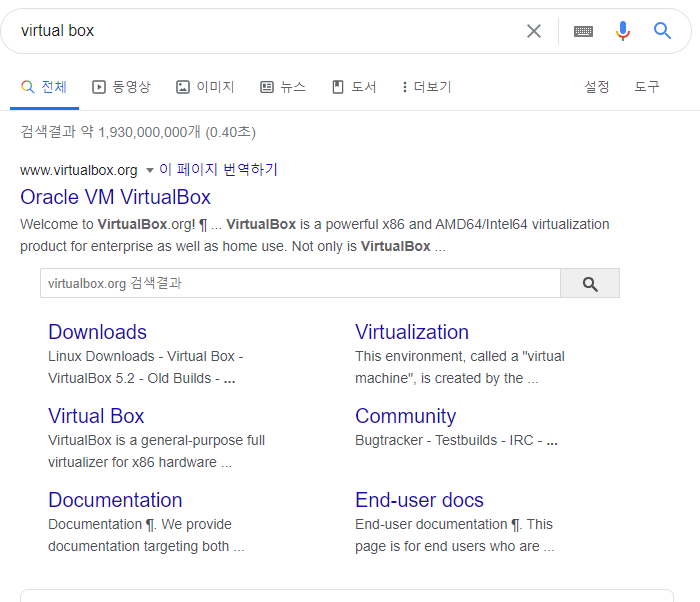Switch to the 이미지 tab
700x602 pixels.
[205, 87]
